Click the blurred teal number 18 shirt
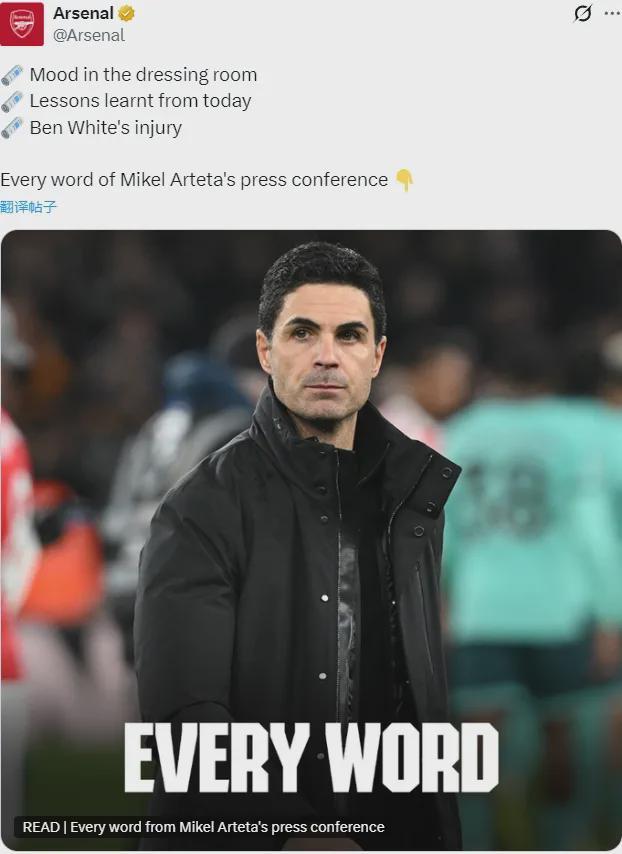622x854 pixels. click(x=531, y=517)
